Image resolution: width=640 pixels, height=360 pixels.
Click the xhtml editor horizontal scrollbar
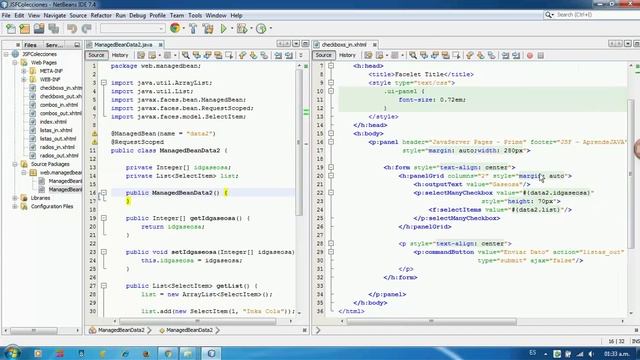click(431, 322)
